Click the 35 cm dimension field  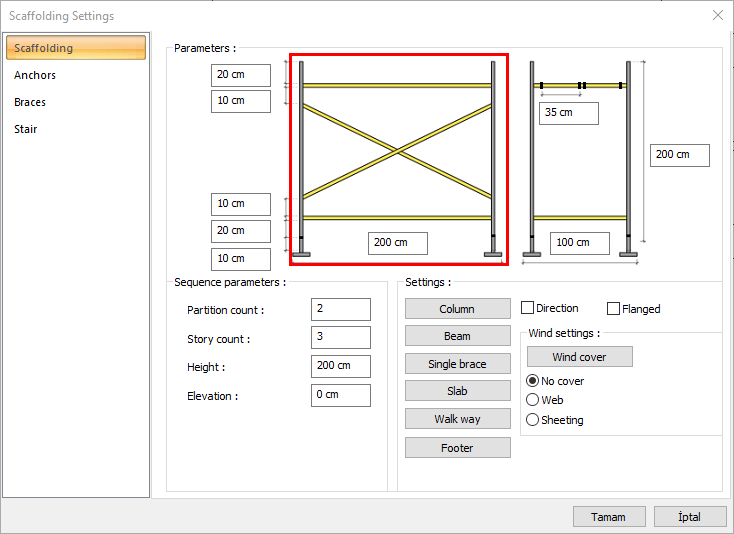[568, 113]
